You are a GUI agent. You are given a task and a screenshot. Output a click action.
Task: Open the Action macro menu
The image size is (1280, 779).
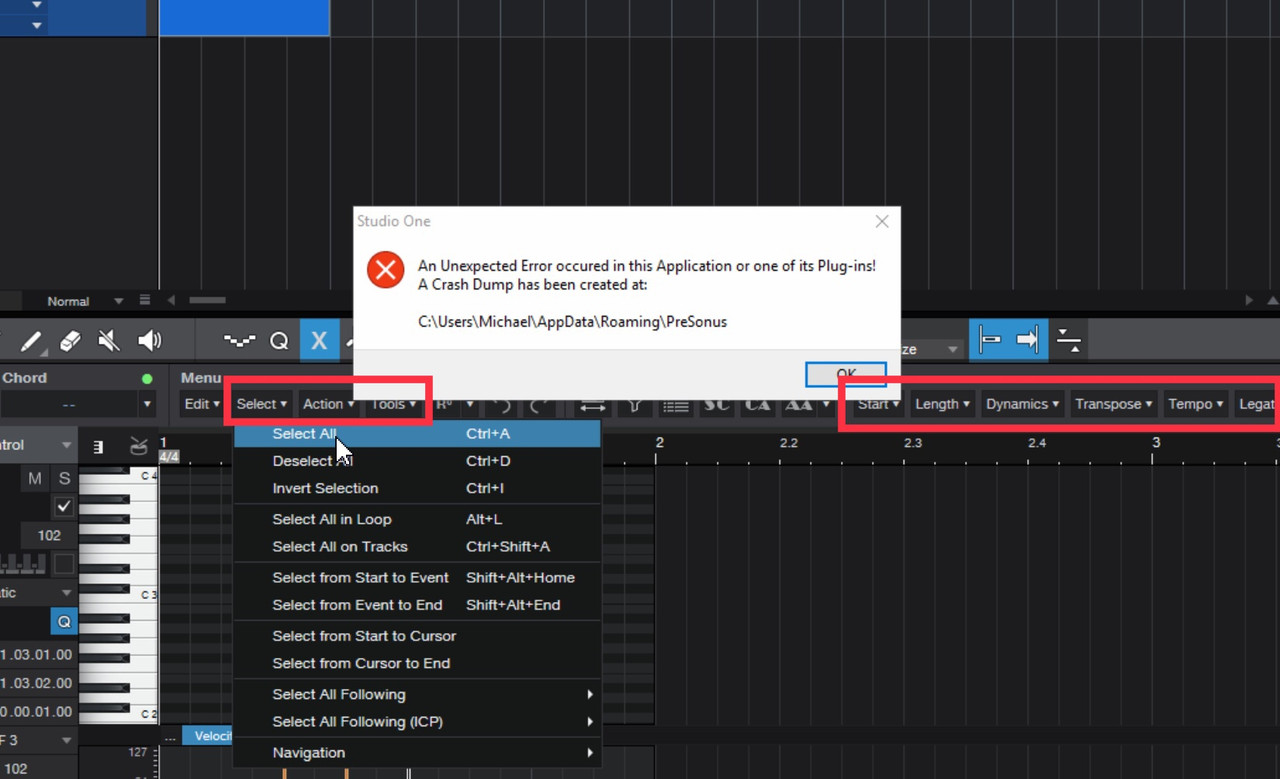click(x=329, y=404)
